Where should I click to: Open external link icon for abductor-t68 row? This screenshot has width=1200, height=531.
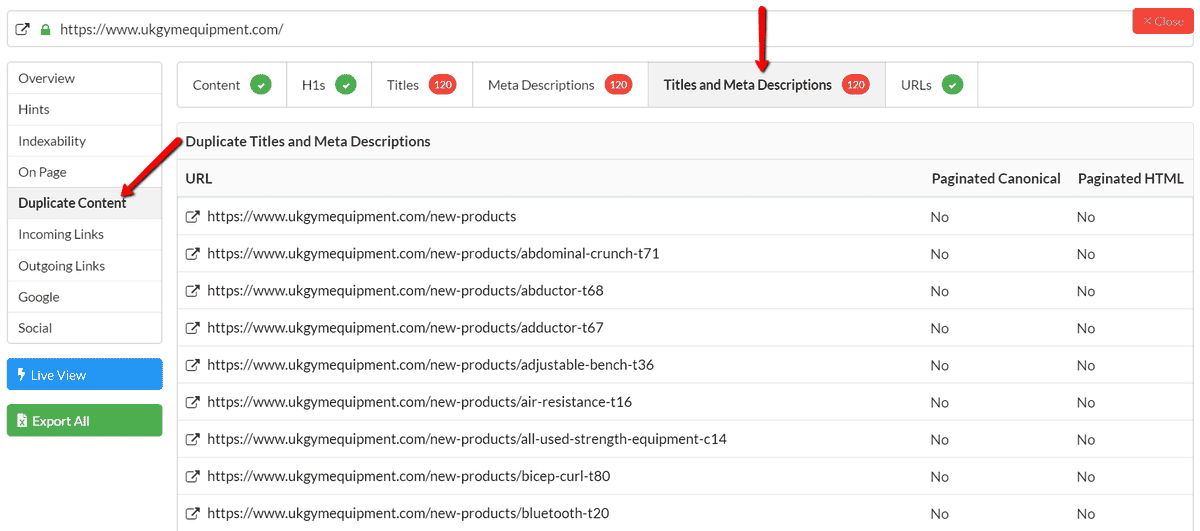pos(193,291)
